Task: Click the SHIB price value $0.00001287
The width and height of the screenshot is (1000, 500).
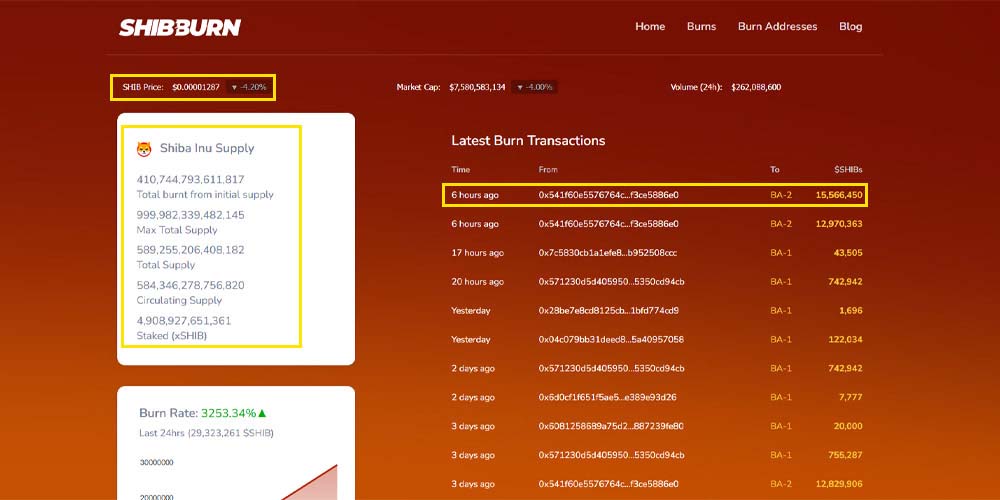Action: click(x=196, y=87)
